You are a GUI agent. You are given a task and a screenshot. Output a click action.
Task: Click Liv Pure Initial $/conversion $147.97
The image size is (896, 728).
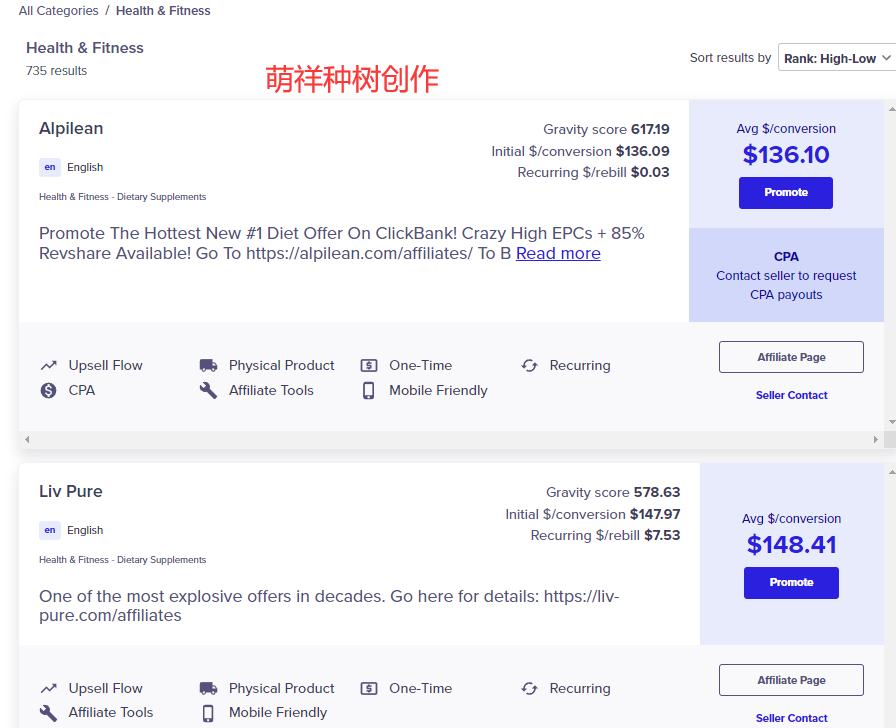(x=593, y=514)
